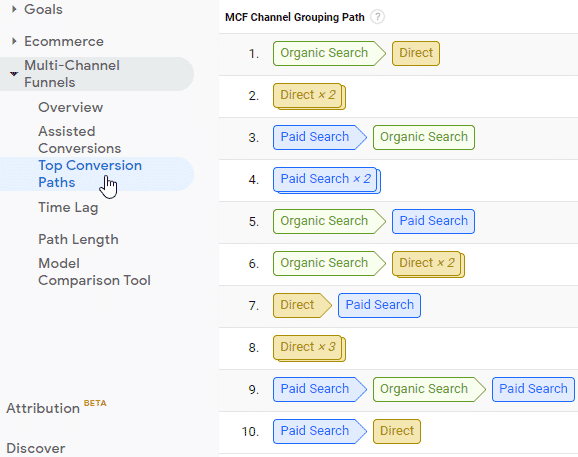The height and width of the screenshot is (457, 578).
Task: Click the Organic Search chip in row 9
Action: pyautogui.click(x=429, y=389)
